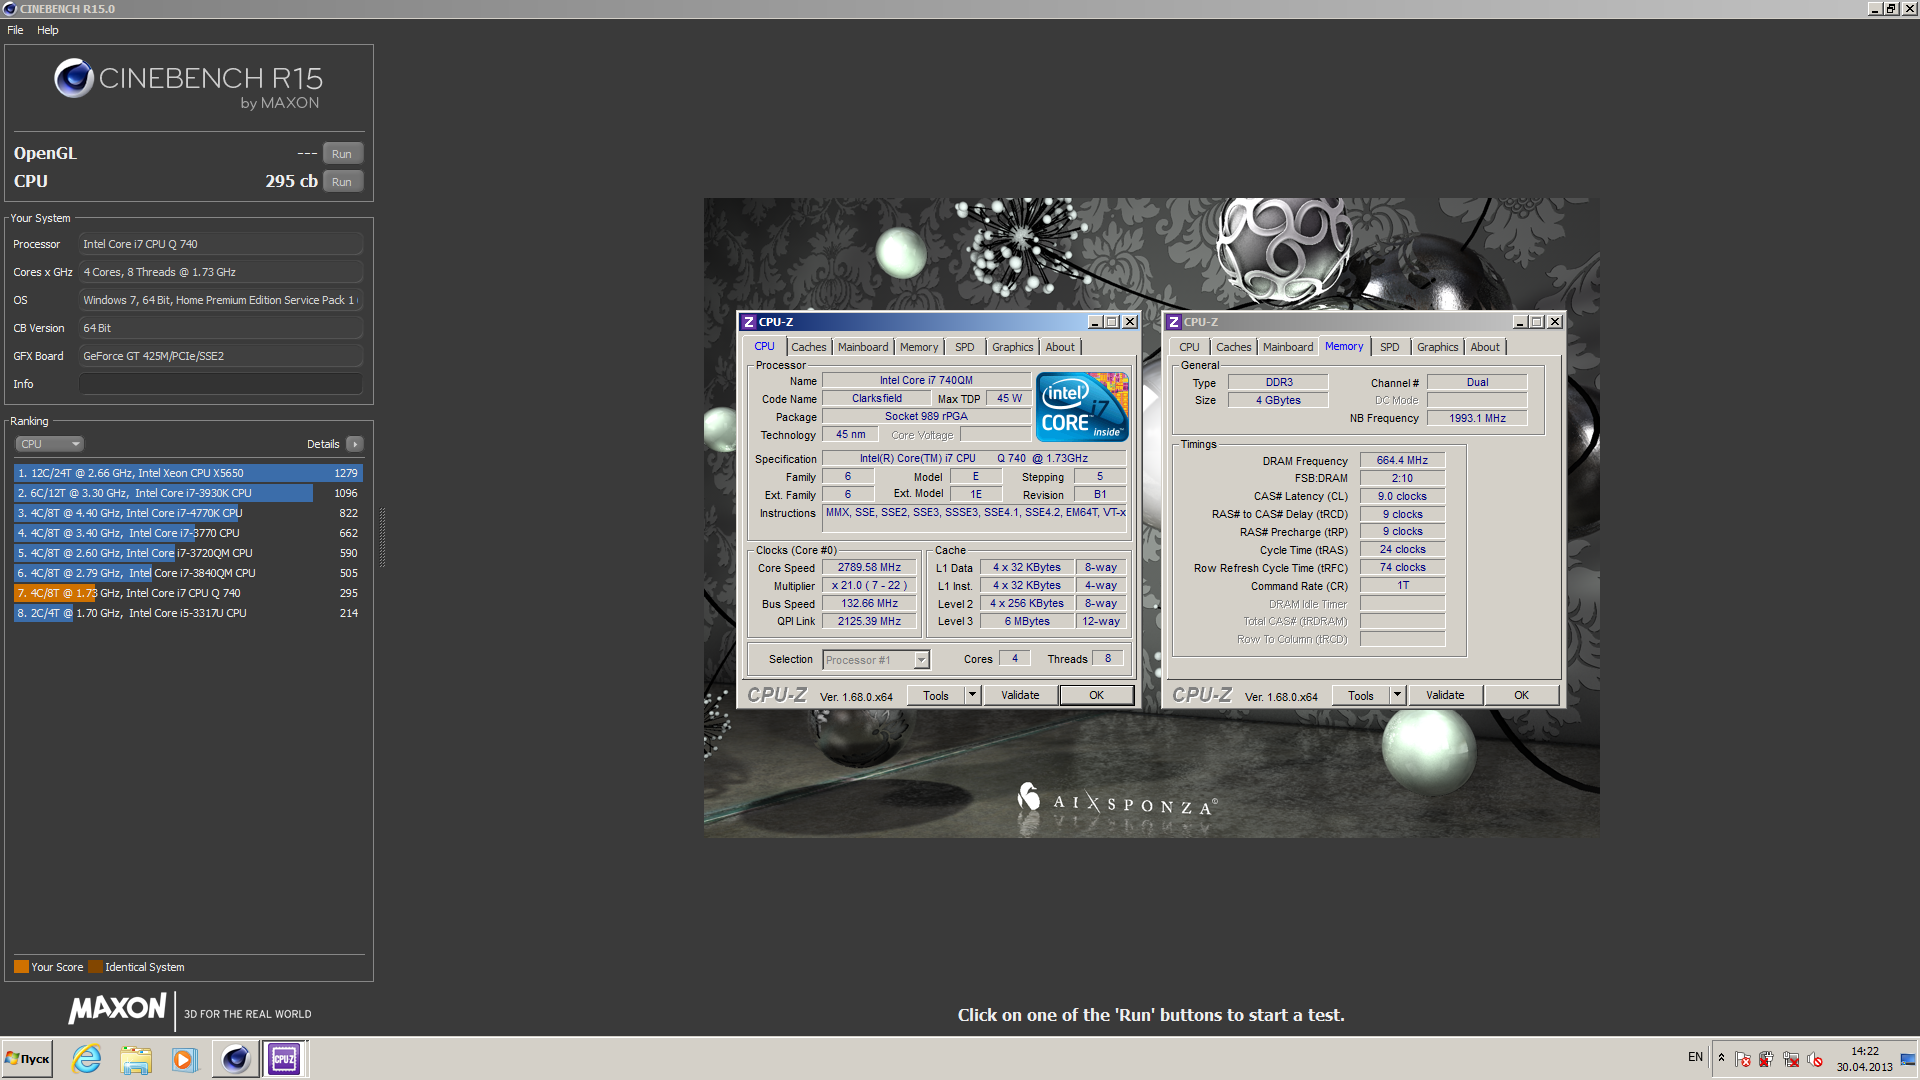Expand Tools dropdown arrow in right CPU-Z window
This screenshot has height=1080, width=1920.
(1397, 696)
